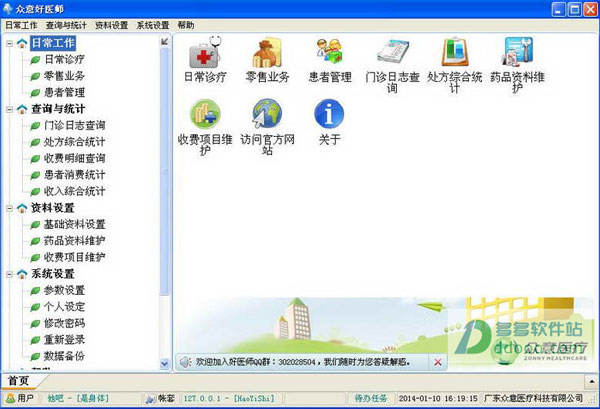Click the leaf icon beside 收费明细查询
The height and width of the screenshot is (409, 600).
click(35, 158)
